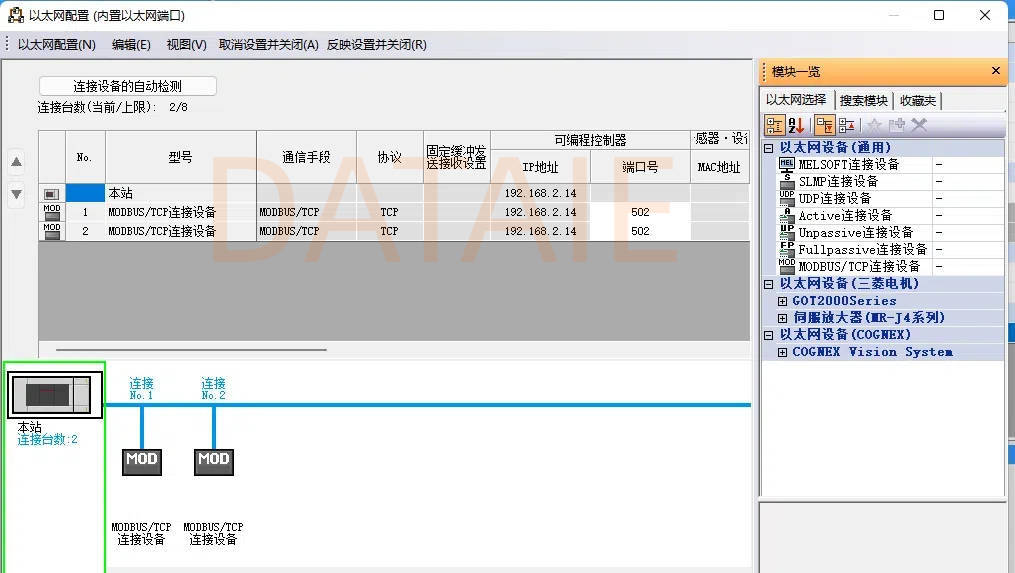This screenshot has height=573, width=1015.
Task: Click the IP地址 column header
Action: tap(541, 167)
